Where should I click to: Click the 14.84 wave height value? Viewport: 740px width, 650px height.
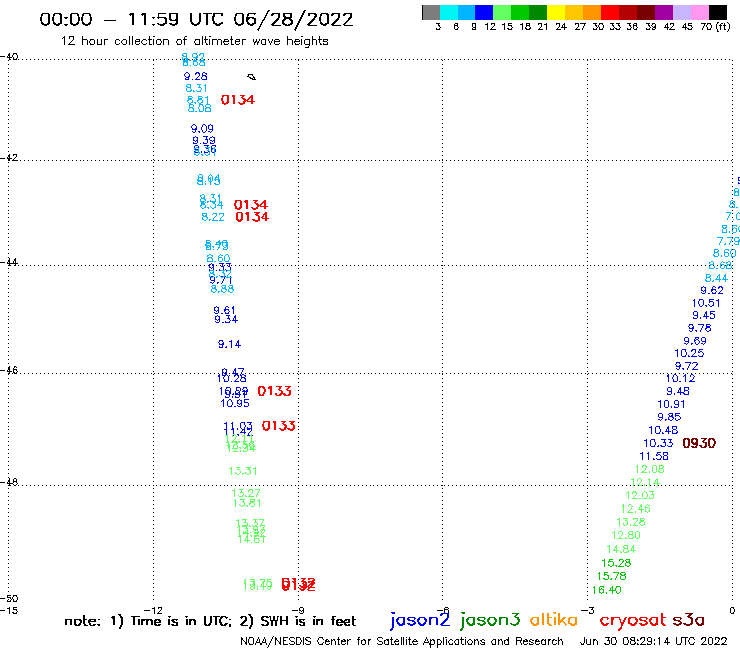(621, 549)
